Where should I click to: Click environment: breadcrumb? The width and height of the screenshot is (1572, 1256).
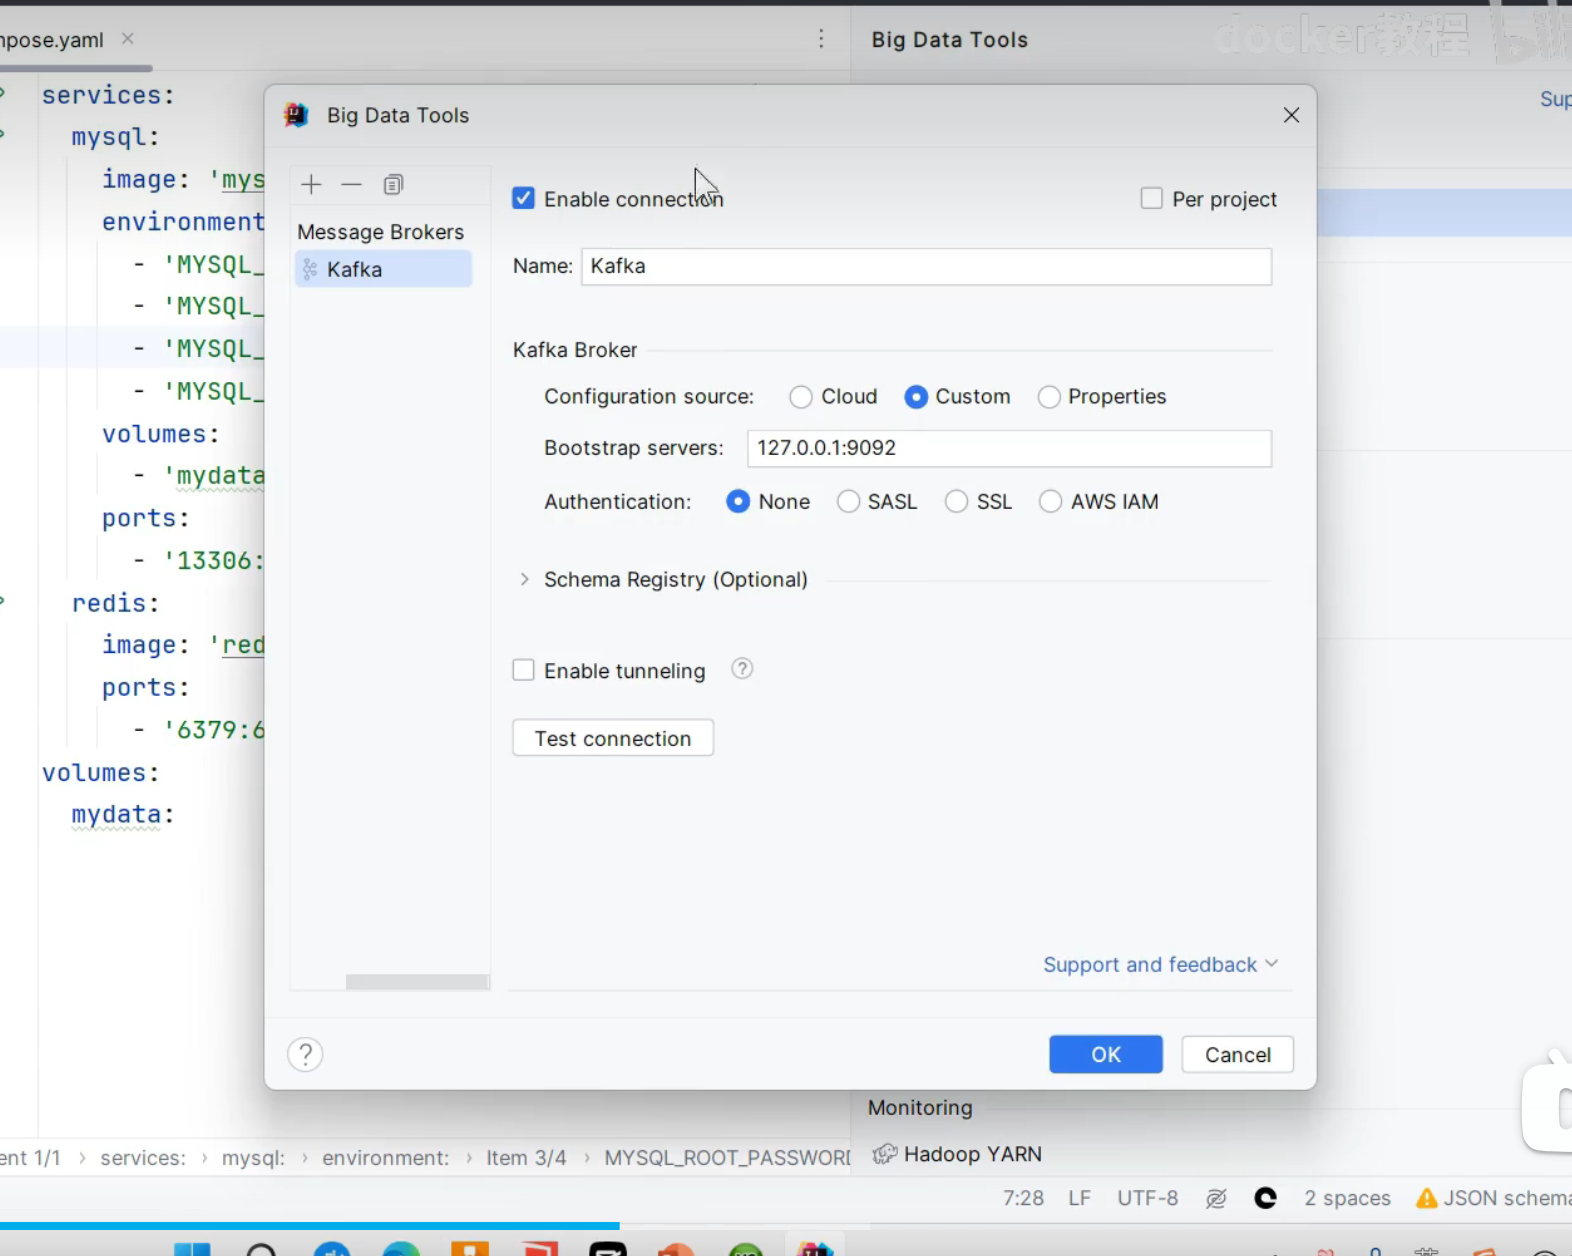tap(385, 1158)
